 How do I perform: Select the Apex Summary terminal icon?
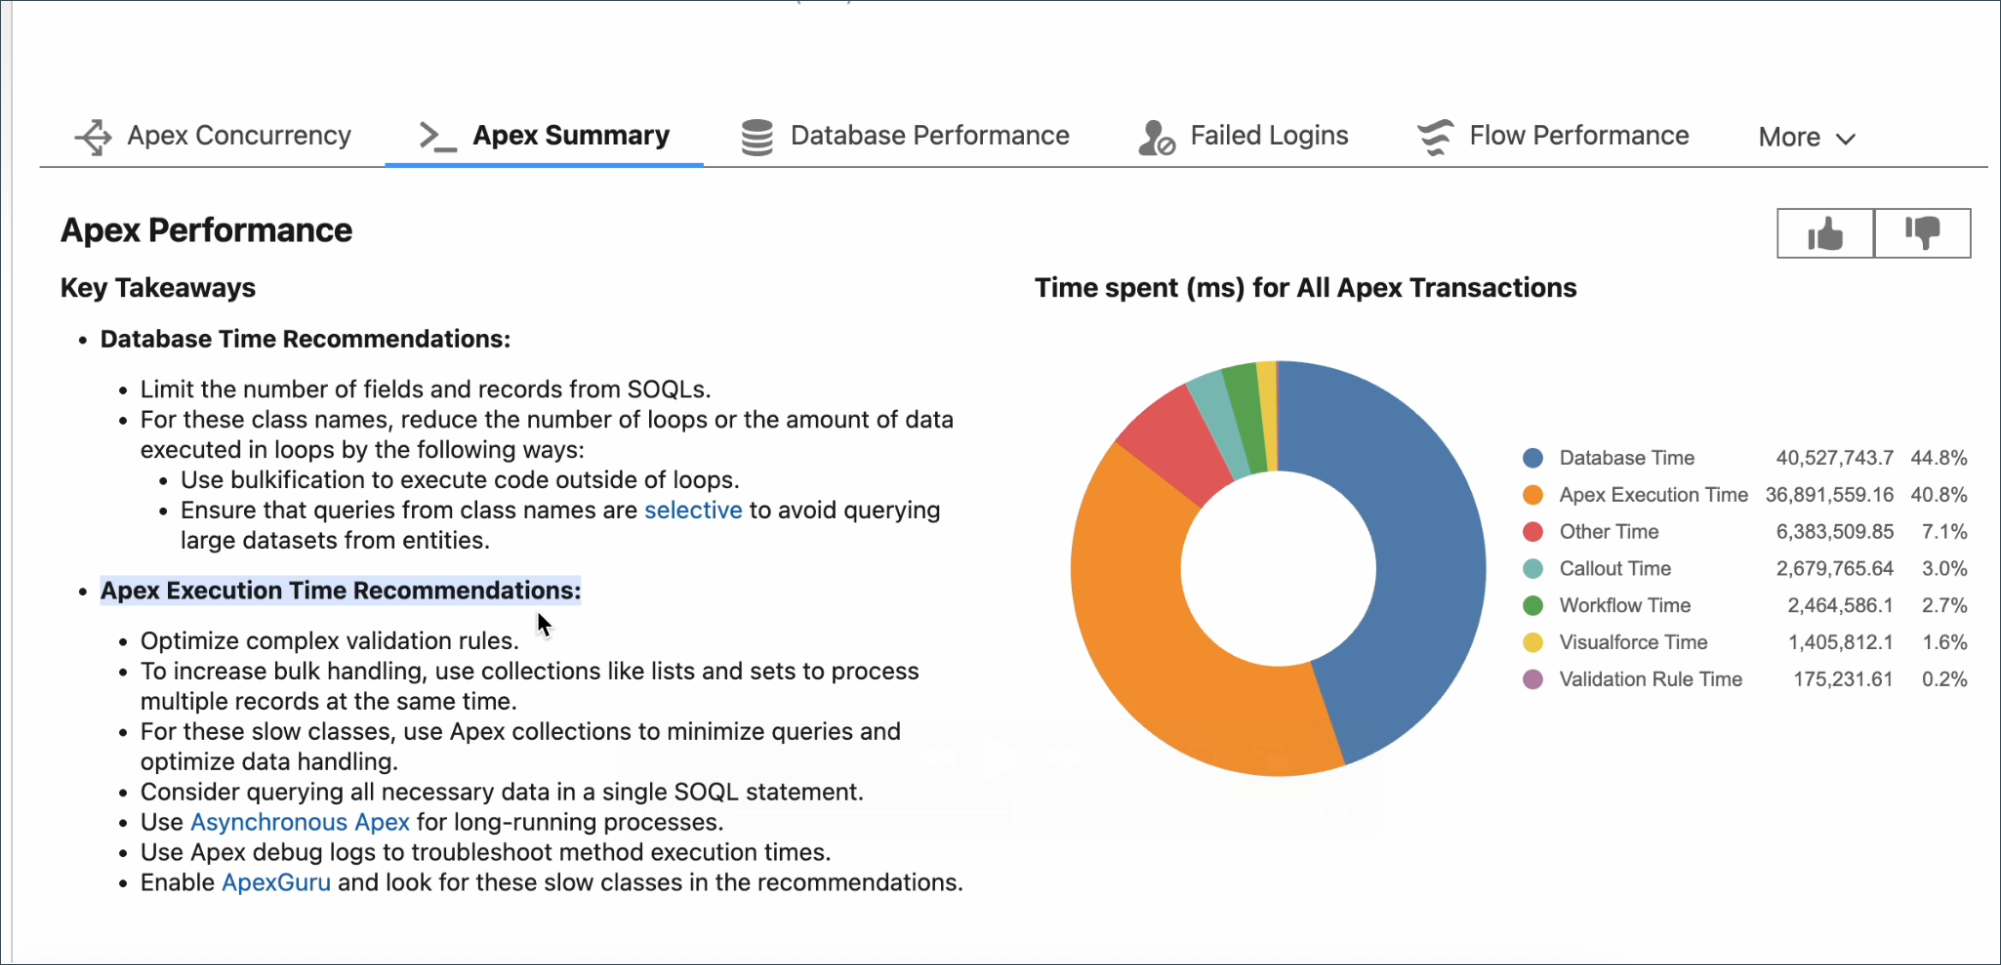point(436,136)
